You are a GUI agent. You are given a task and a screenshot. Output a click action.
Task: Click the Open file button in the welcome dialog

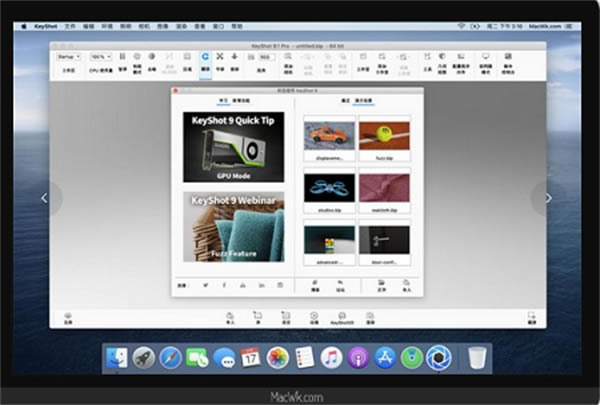(382, 286)
